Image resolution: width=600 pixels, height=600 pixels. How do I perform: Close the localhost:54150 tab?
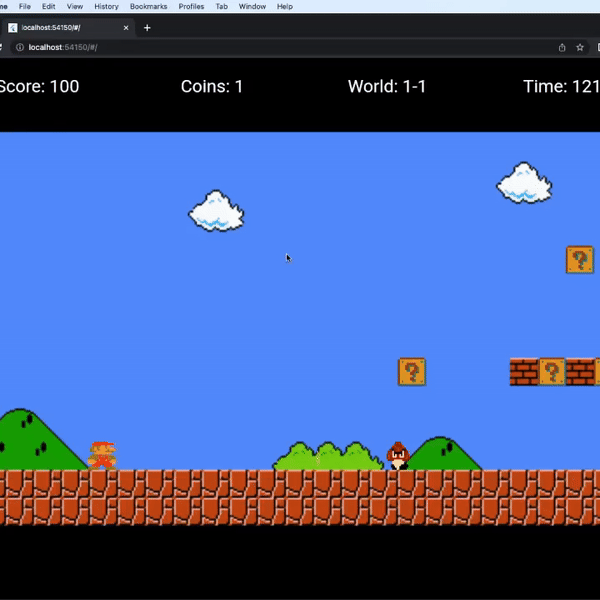125,27
